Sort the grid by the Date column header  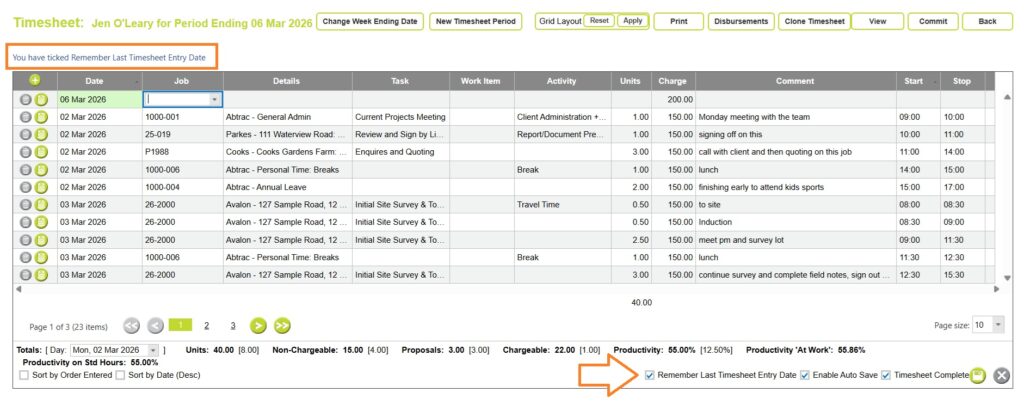point(94,81)
